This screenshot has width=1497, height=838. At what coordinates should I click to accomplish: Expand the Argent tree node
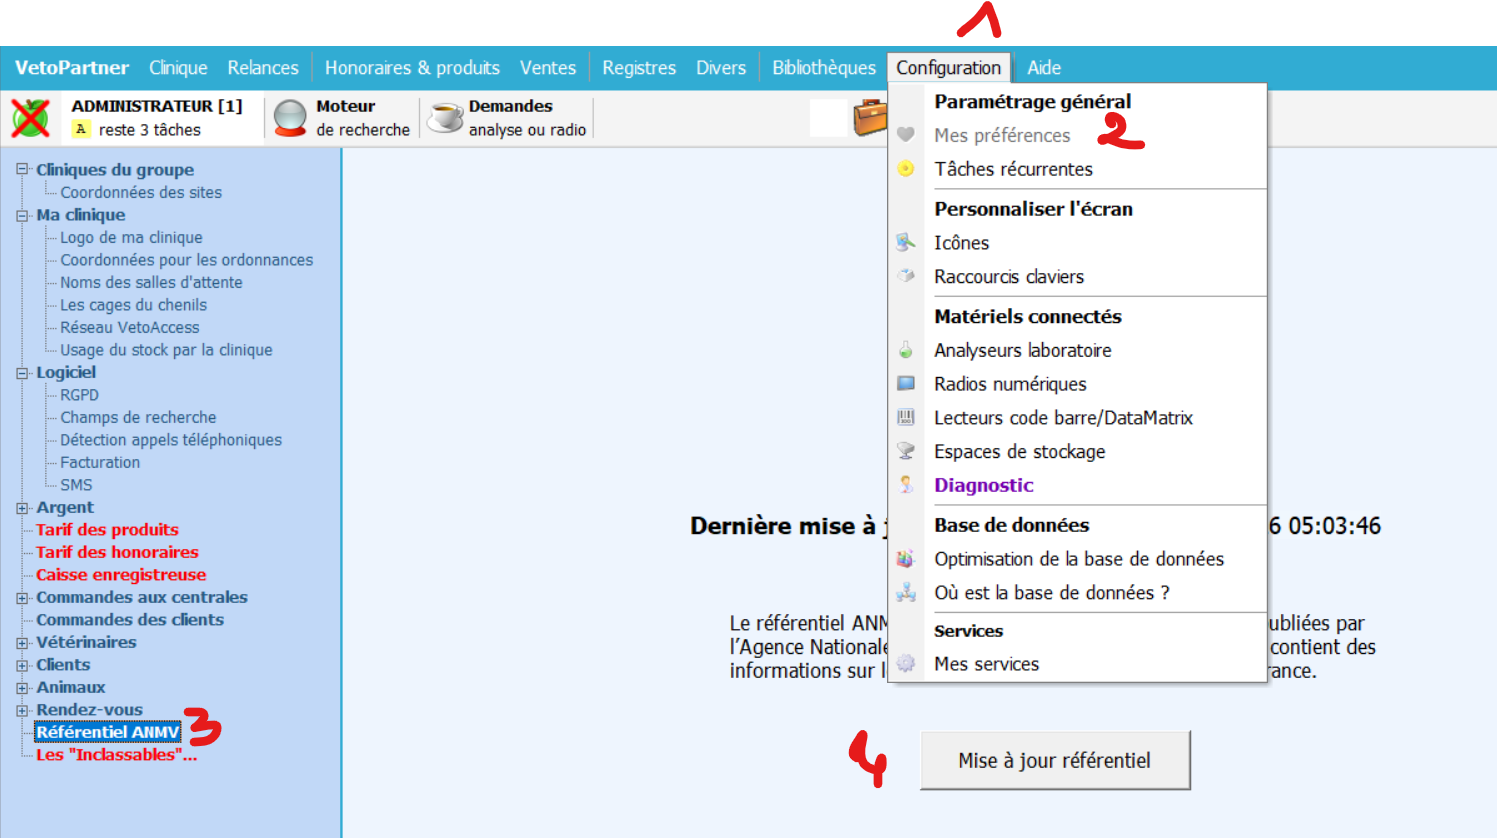(x=22, y=508)
